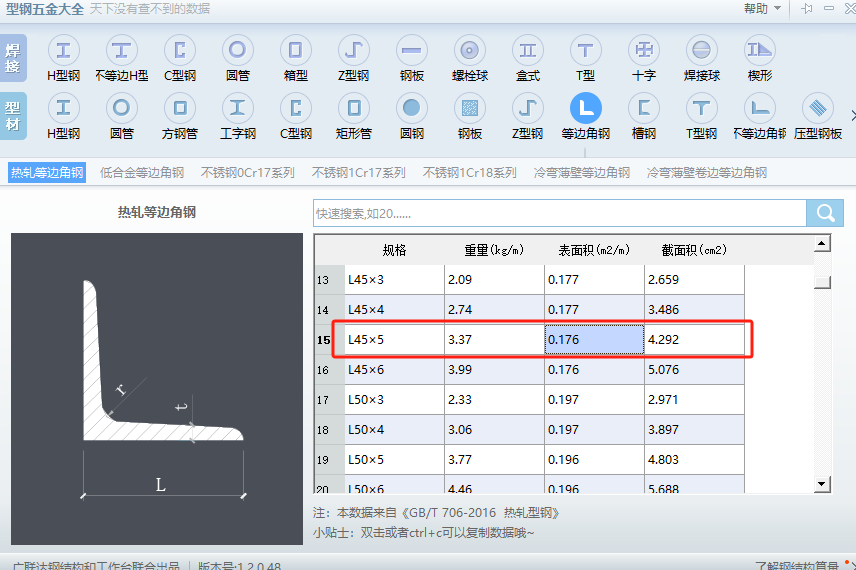Click weight value 3.99 in row 16
Screen dimensions: 856x570
pos(494,370)
